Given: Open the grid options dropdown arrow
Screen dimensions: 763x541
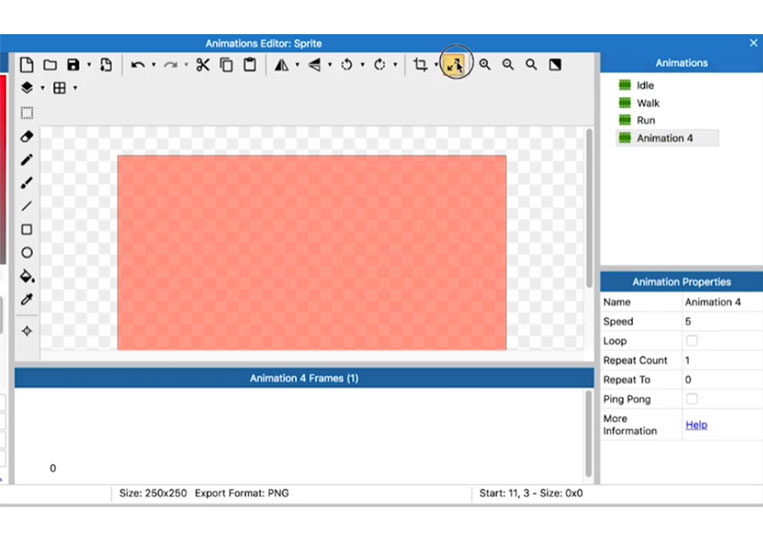Looking at the screenshot, I should [x=75, y=88].
